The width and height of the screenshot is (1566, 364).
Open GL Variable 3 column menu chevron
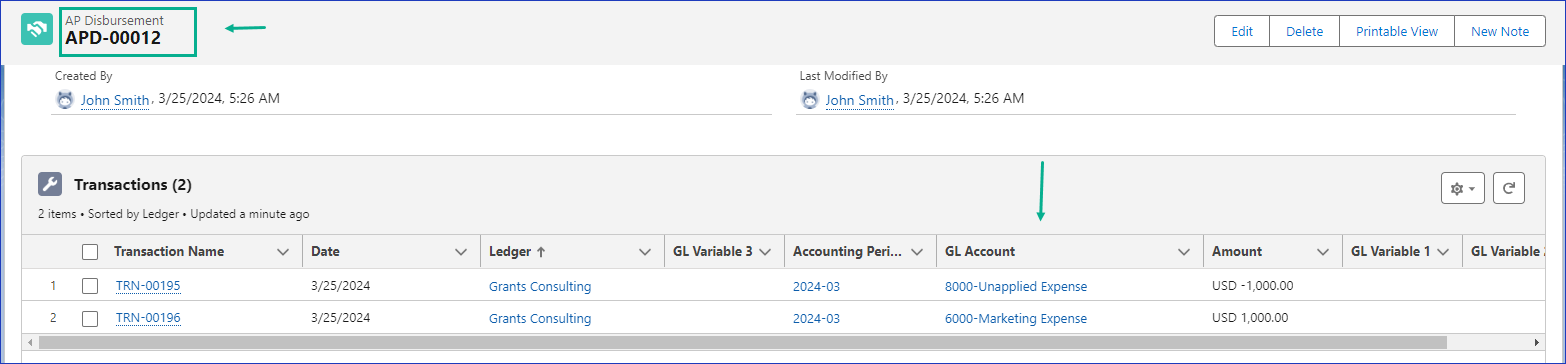[x=765, y=252]
